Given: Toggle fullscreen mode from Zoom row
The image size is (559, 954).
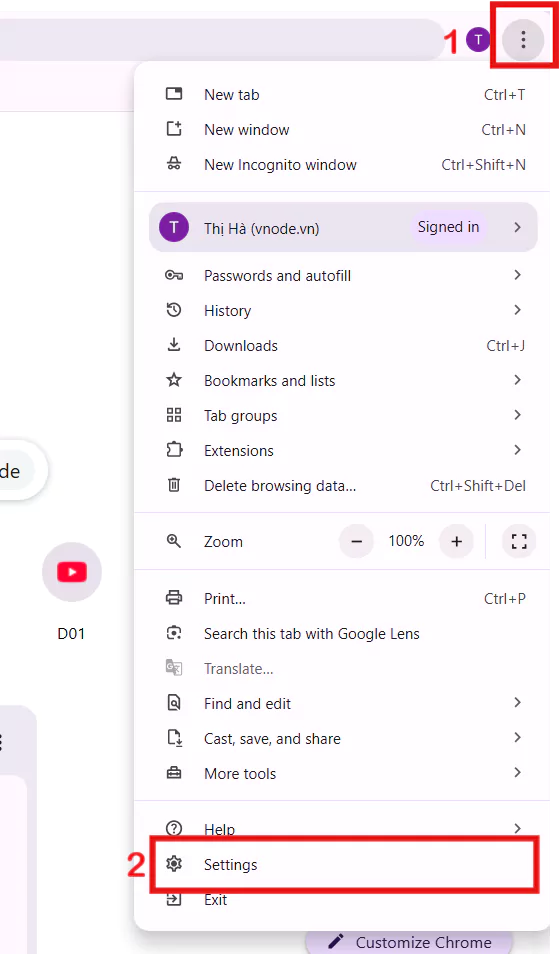Looking at the screenshot, I should [519, 541].
